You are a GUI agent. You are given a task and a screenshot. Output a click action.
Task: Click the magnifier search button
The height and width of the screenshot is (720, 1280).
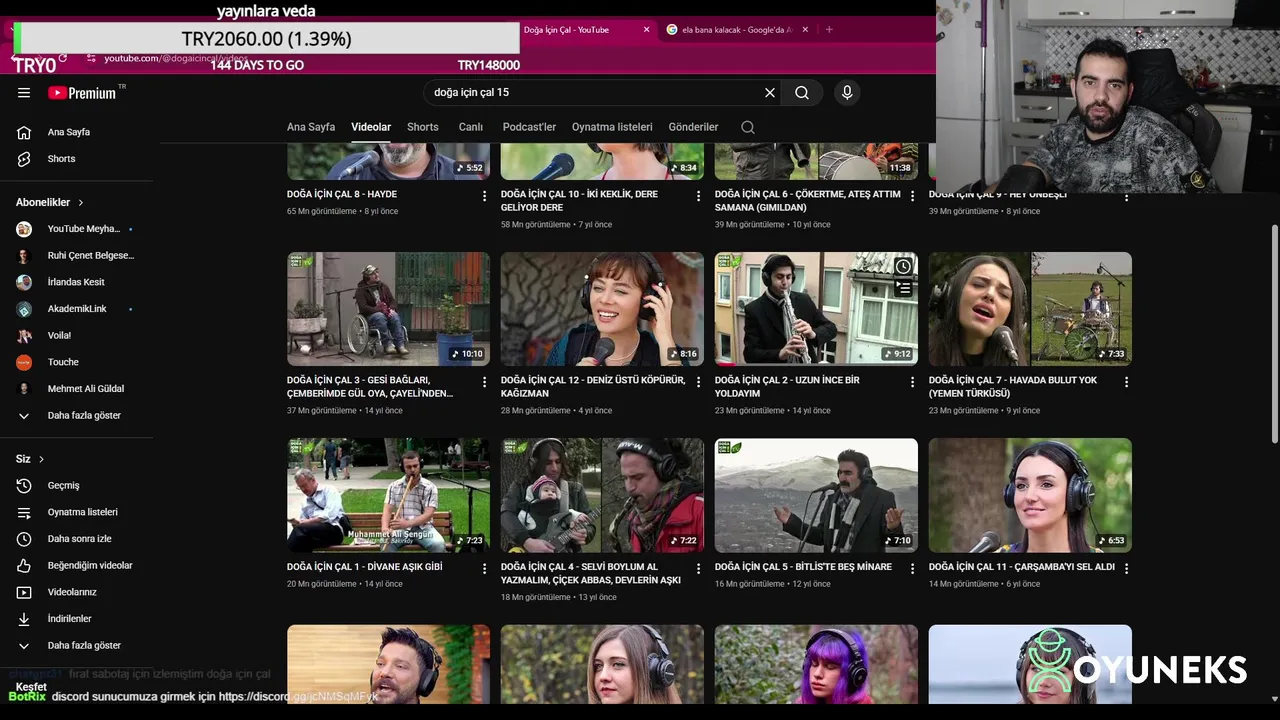[x=802, y=92]
